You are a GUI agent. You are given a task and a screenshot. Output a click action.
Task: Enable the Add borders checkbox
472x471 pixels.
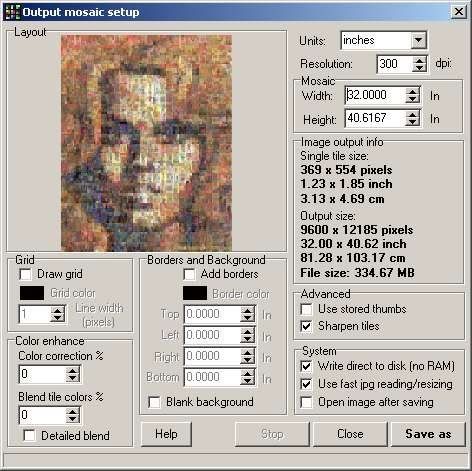189,275
